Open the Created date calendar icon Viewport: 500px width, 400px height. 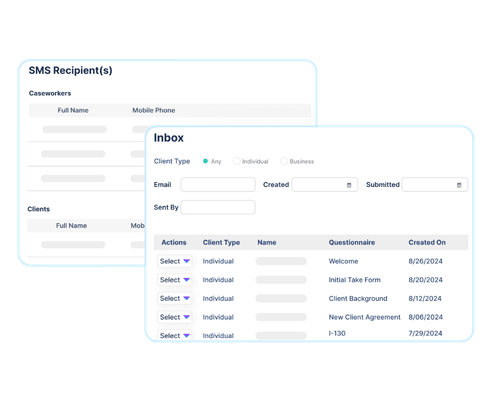click(349, 185)
